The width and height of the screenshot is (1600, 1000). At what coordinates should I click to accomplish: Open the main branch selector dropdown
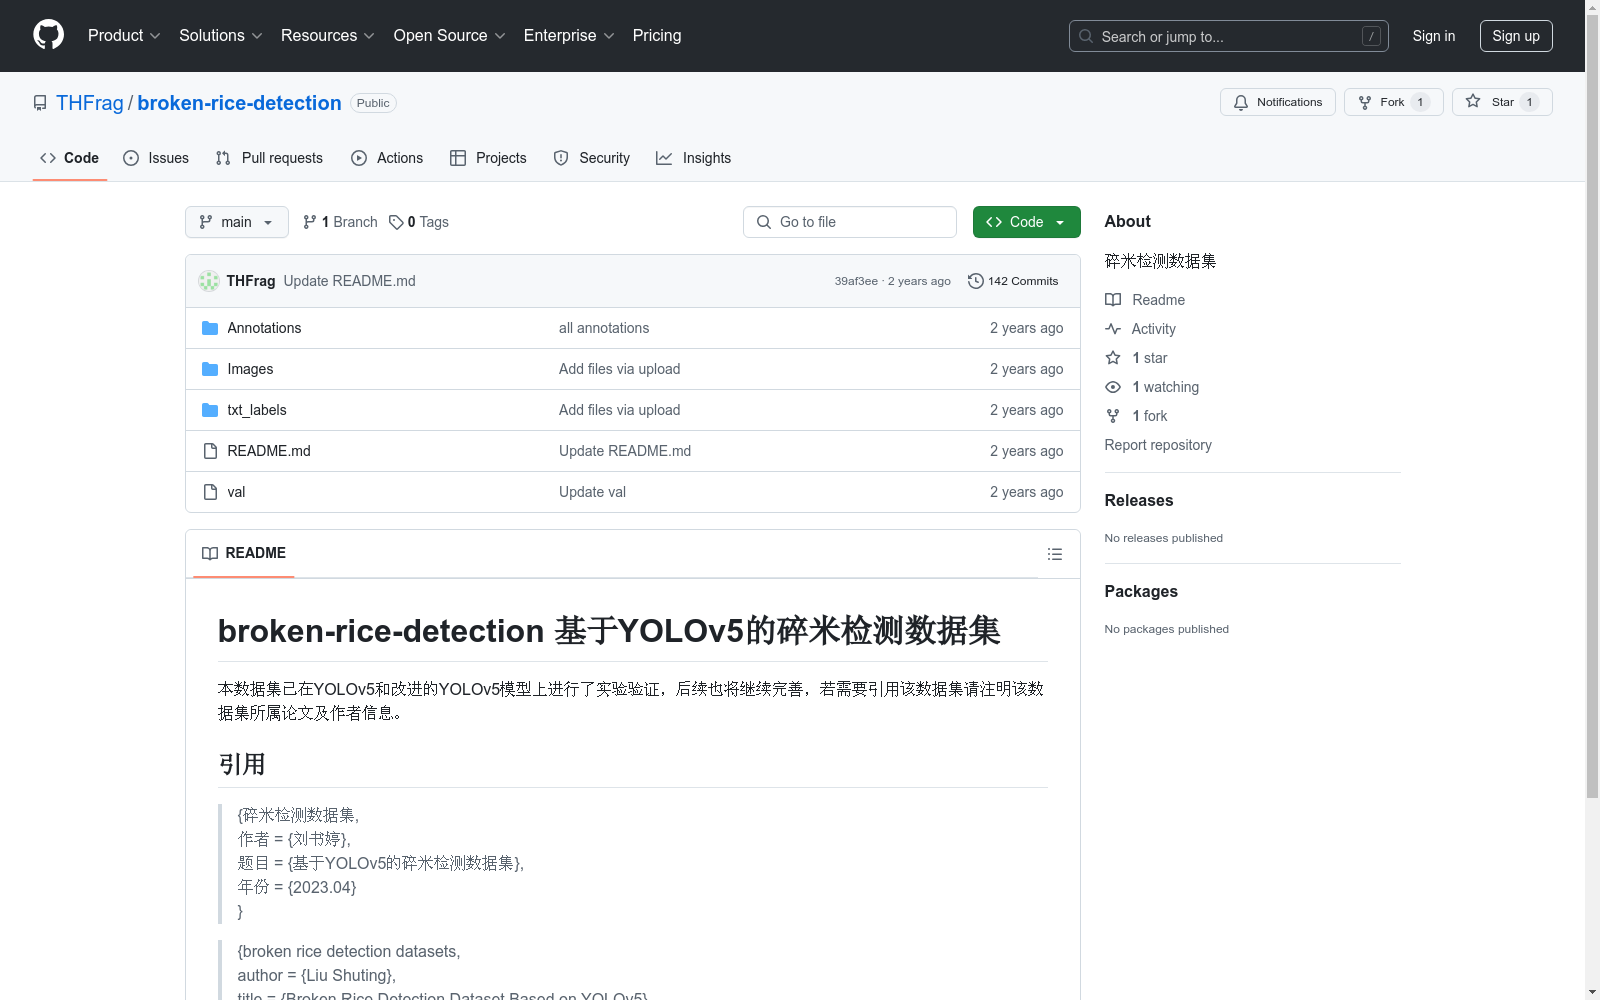pyautogui.click(x=237, y=222)
